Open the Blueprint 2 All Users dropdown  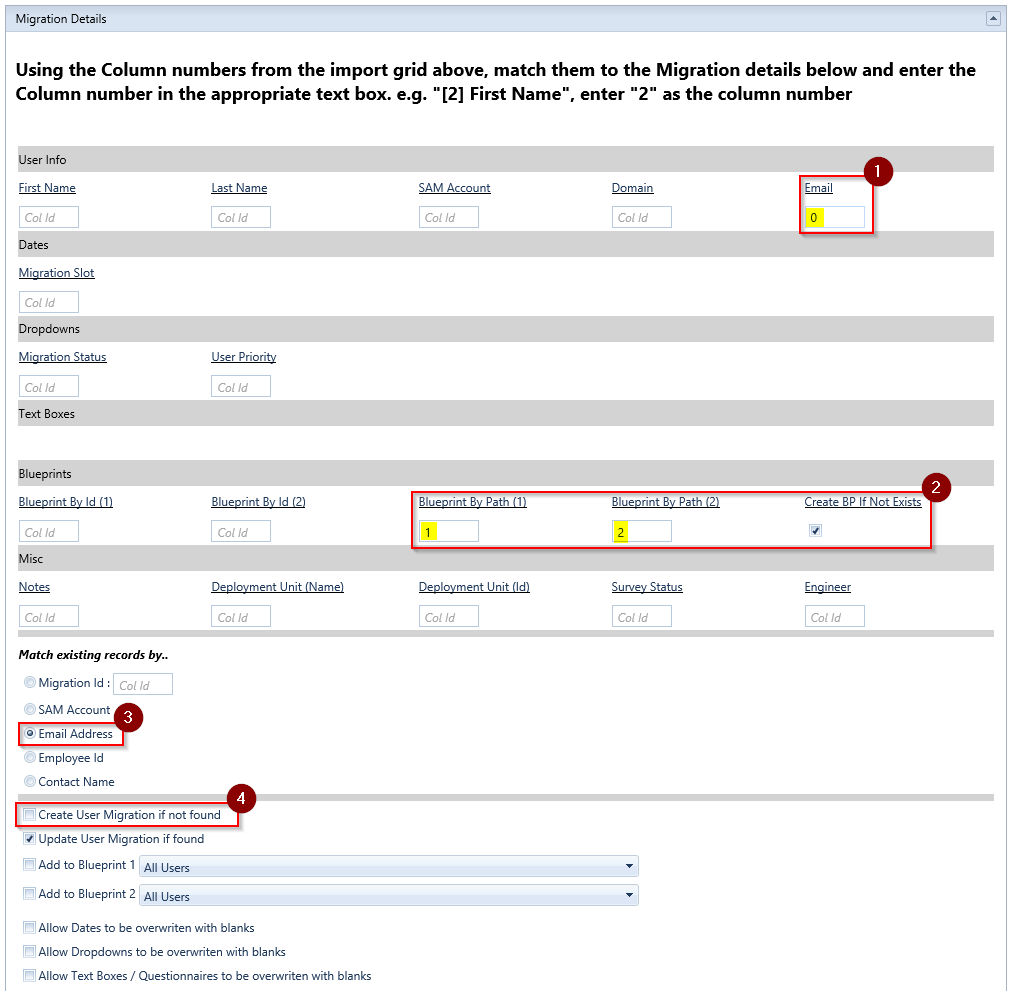coord(389,895)
